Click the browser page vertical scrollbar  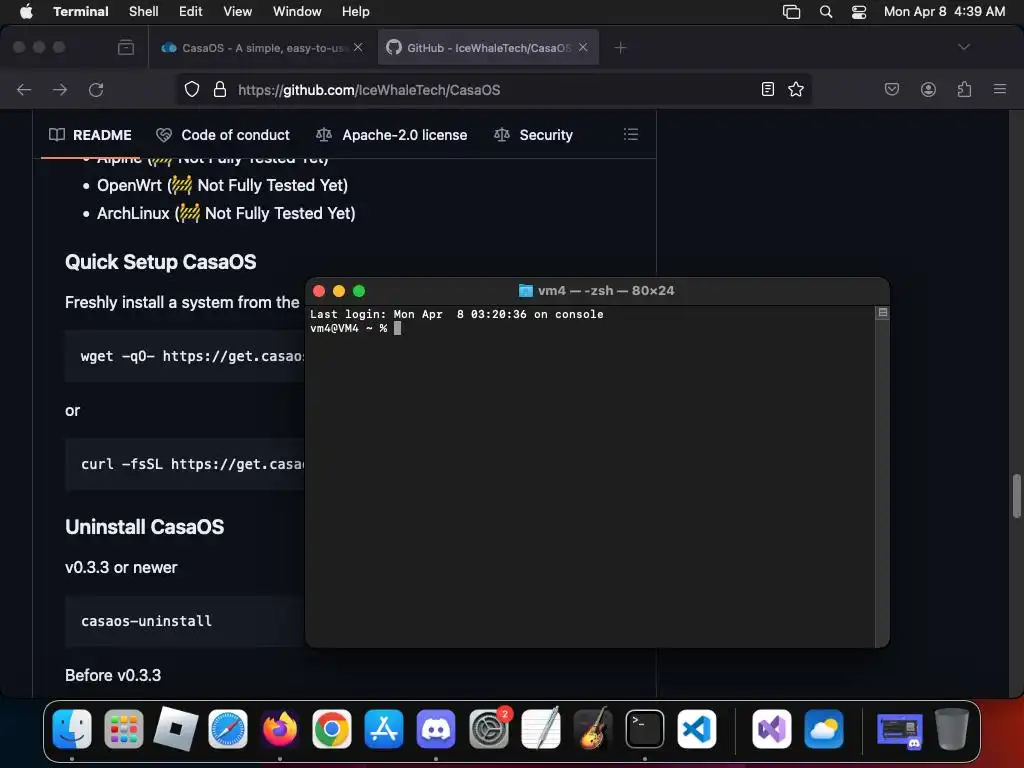coord(1017,496)
